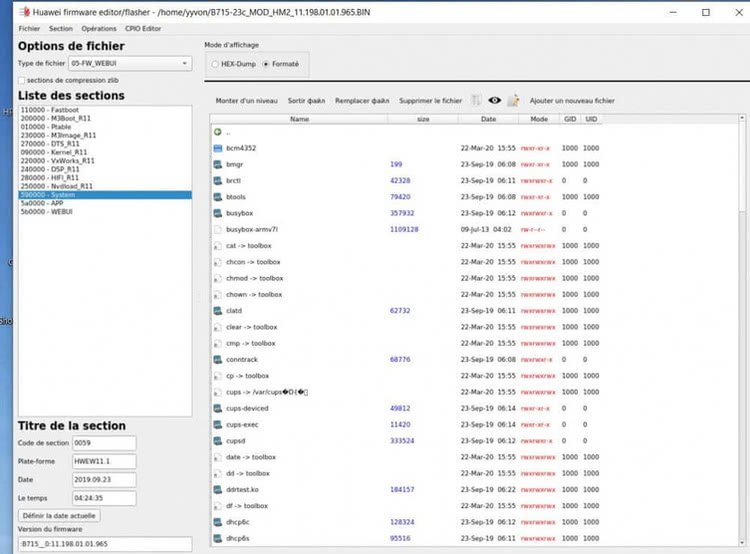Open the Opérations menu
Viewport: 750px width, 554px height.
[99, 29]
